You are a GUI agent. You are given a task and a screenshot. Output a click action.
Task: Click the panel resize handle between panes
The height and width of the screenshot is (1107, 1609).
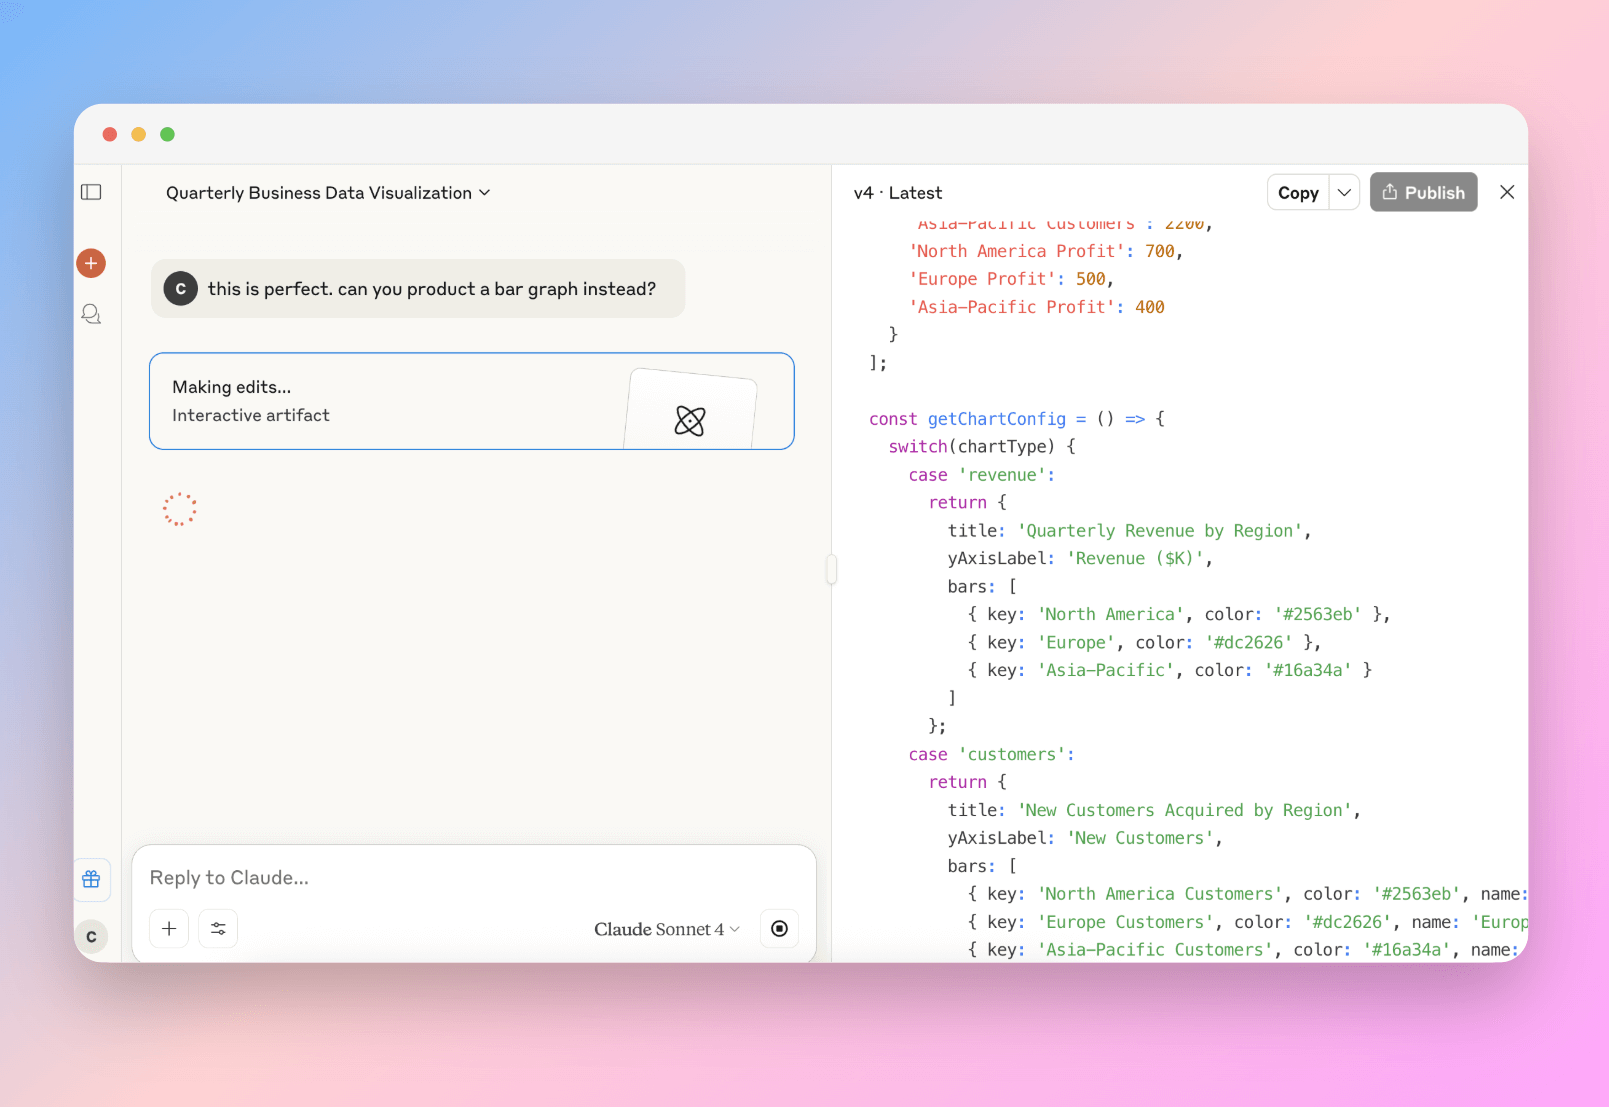(x=831, y=570)
